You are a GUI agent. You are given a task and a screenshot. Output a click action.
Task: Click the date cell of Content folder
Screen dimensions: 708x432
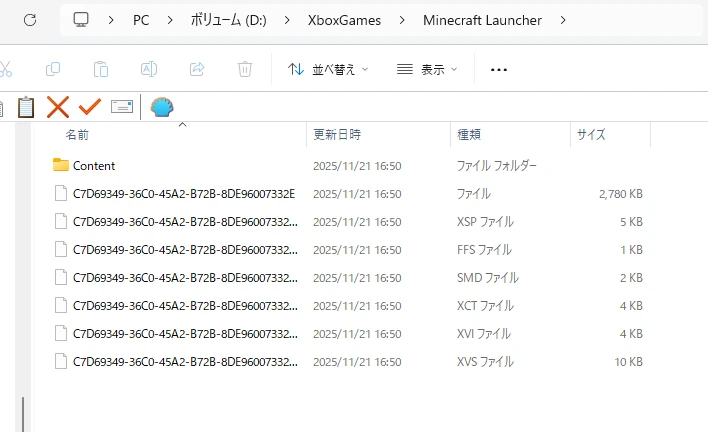click(x=357, y=166)
